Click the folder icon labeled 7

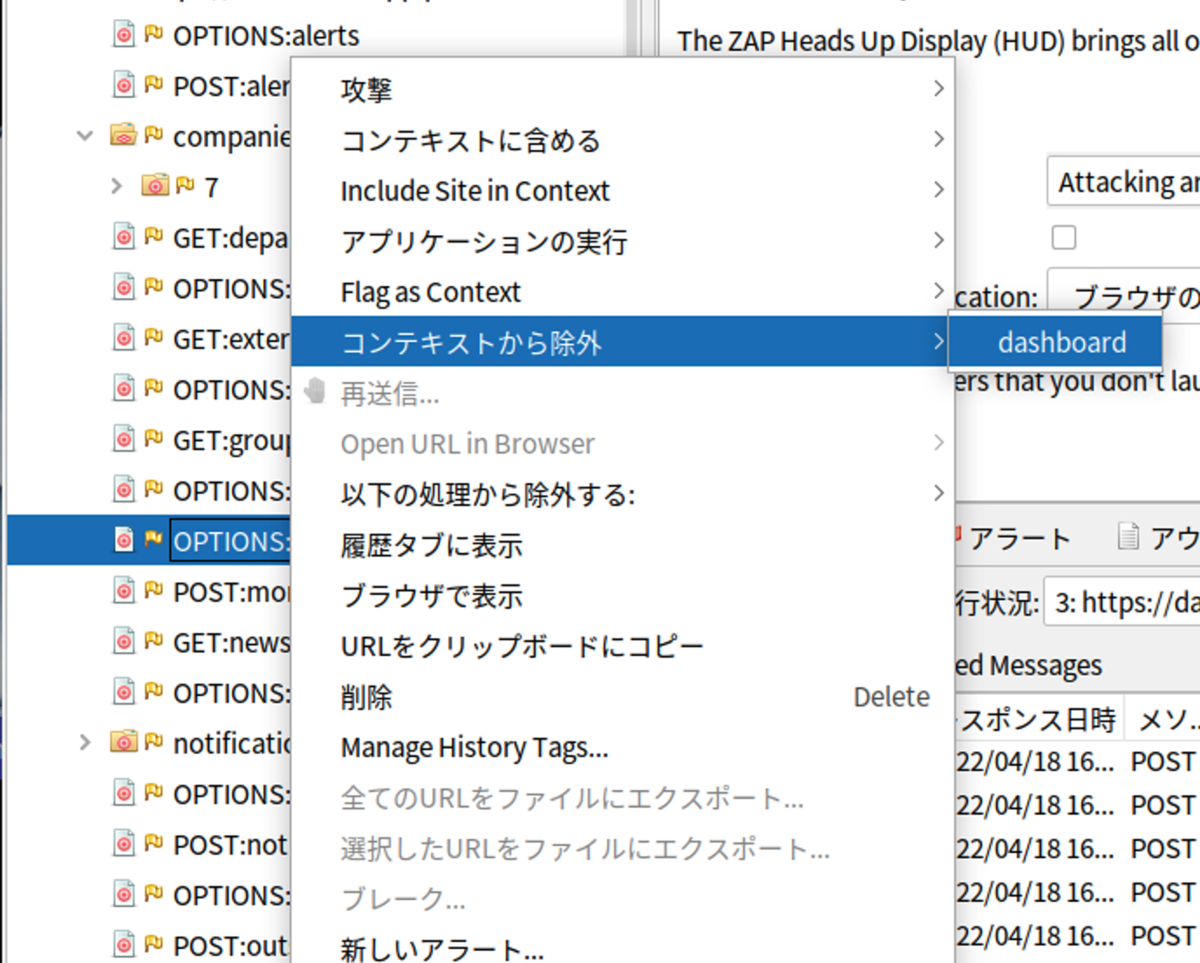155,186
